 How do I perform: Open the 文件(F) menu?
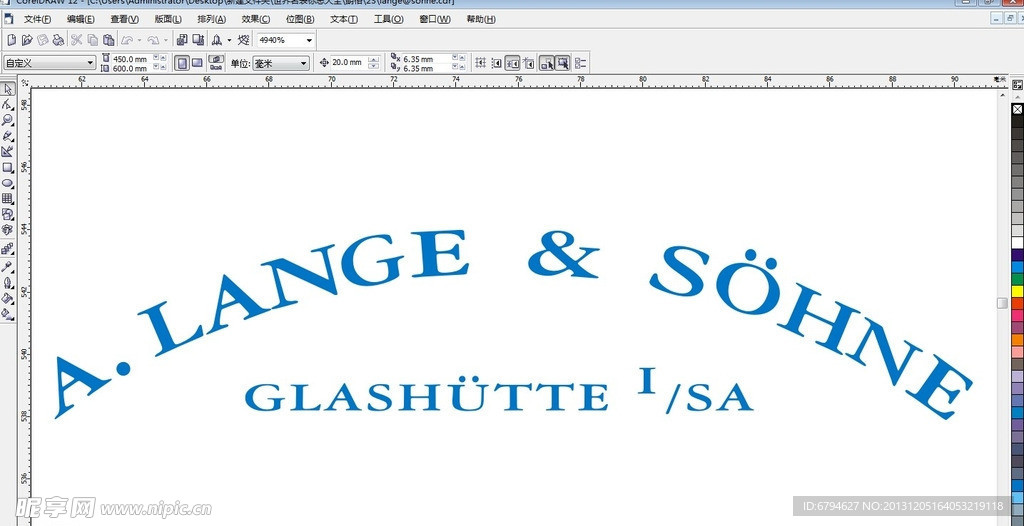point(38,19)
